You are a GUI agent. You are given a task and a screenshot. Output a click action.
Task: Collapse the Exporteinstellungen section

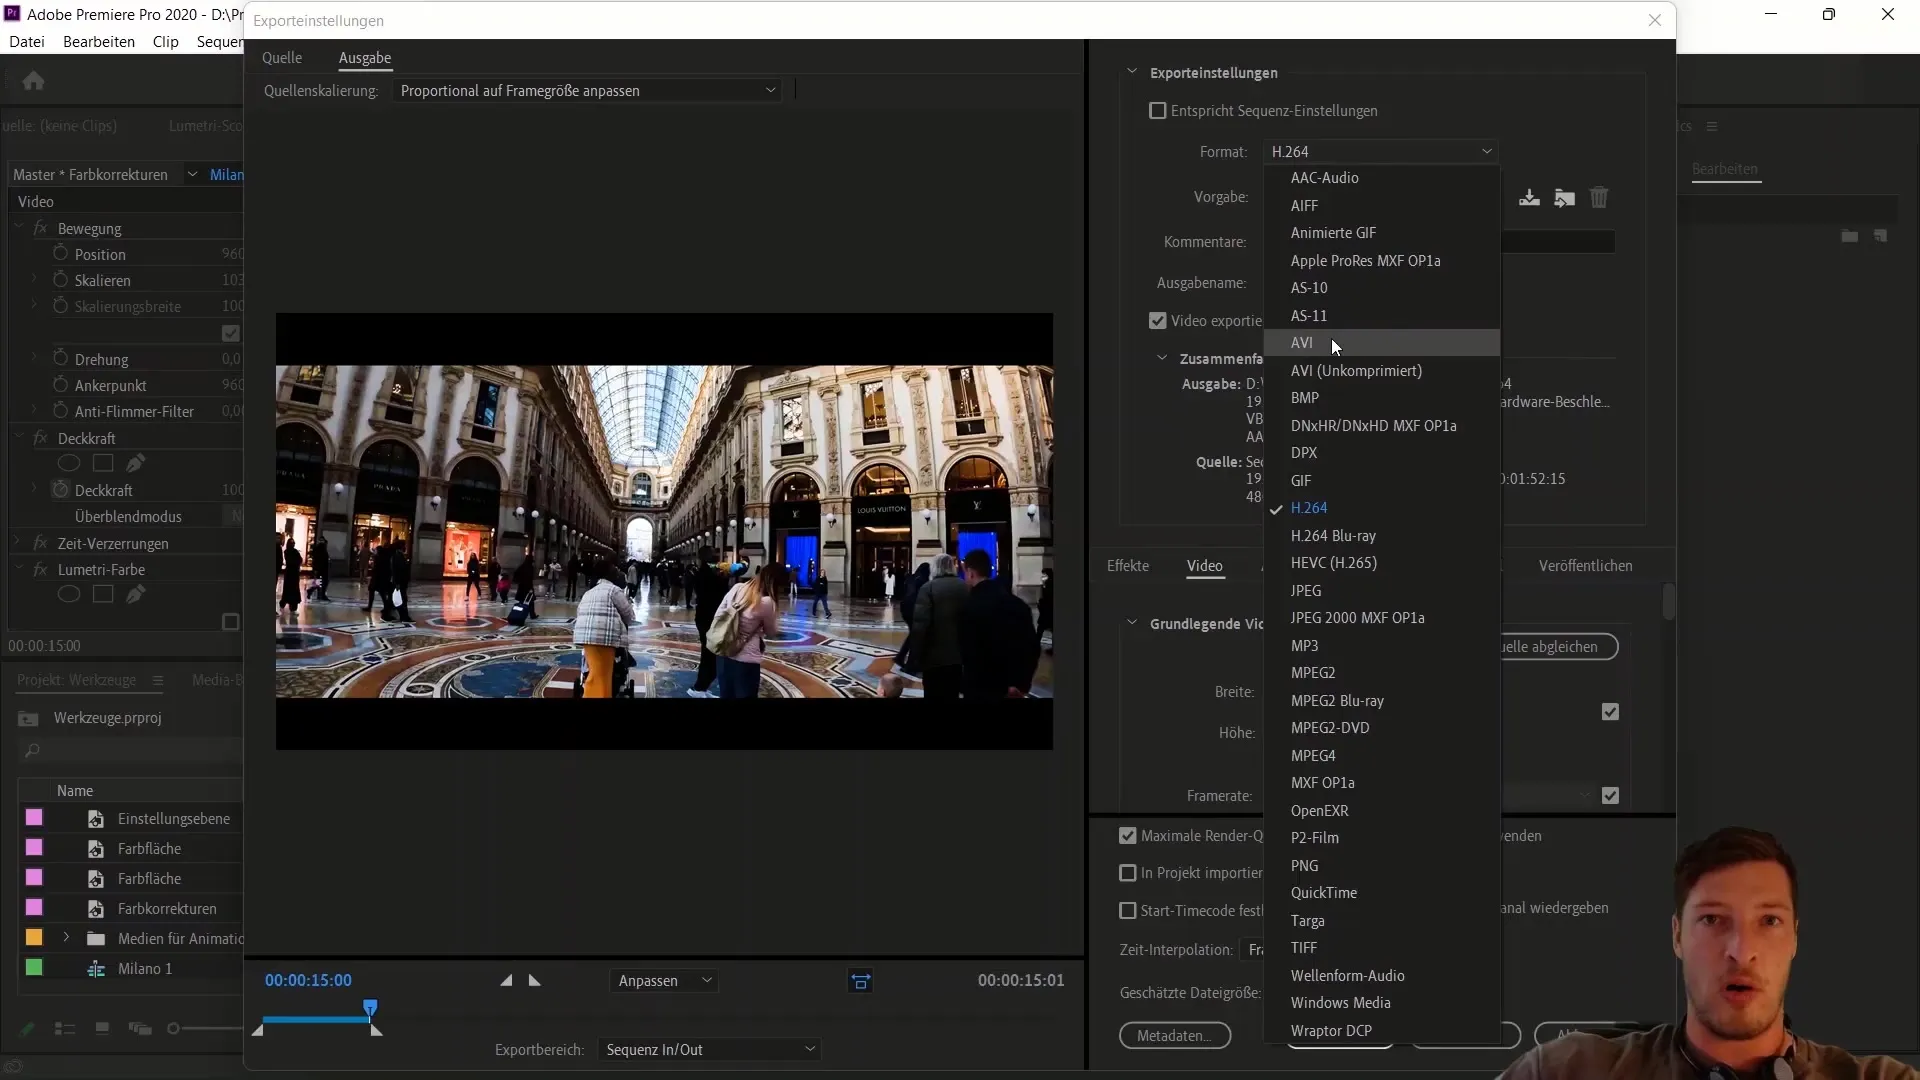(1132, 72)
